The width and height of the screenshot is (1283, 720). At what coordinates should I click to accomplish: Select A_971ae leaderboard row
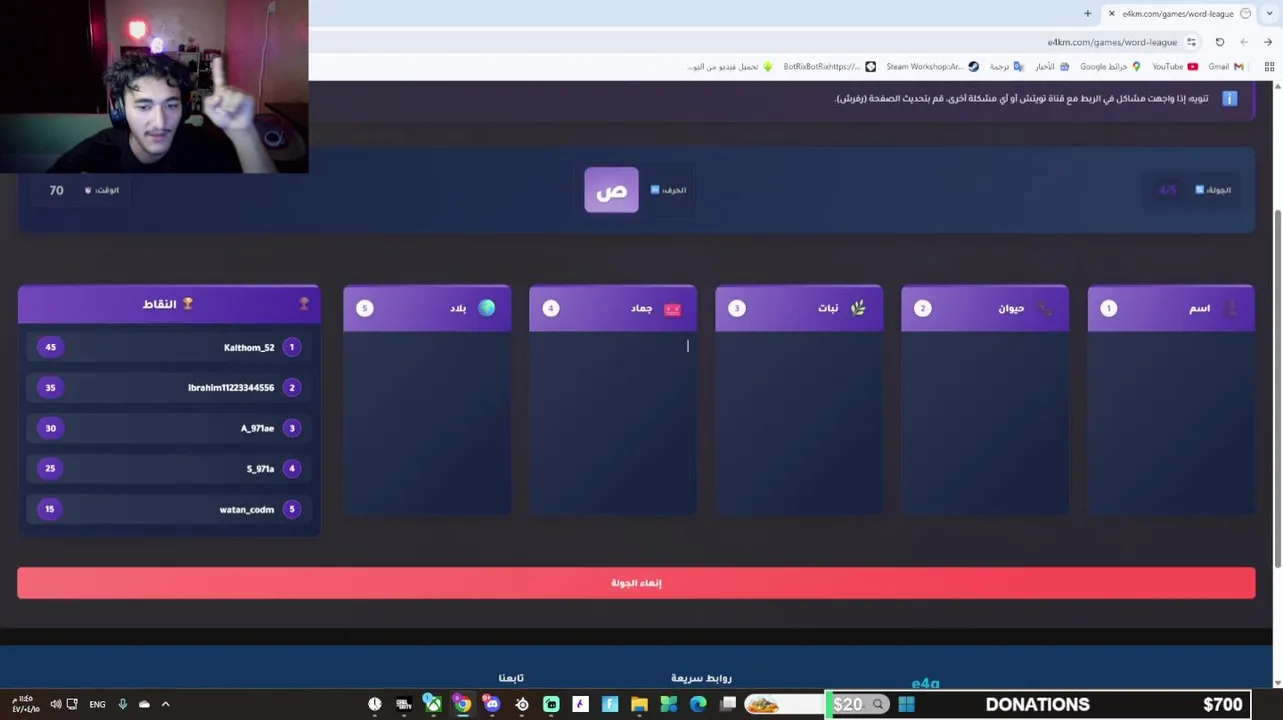pyautogui.click(x=168, y=428)
